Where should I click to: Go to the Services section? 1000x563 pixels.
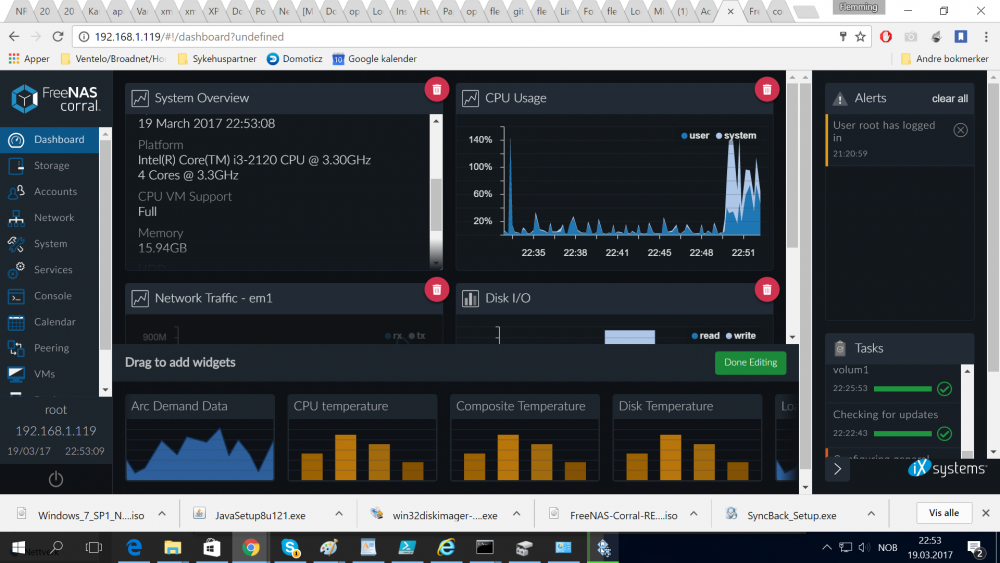[53, 270]
